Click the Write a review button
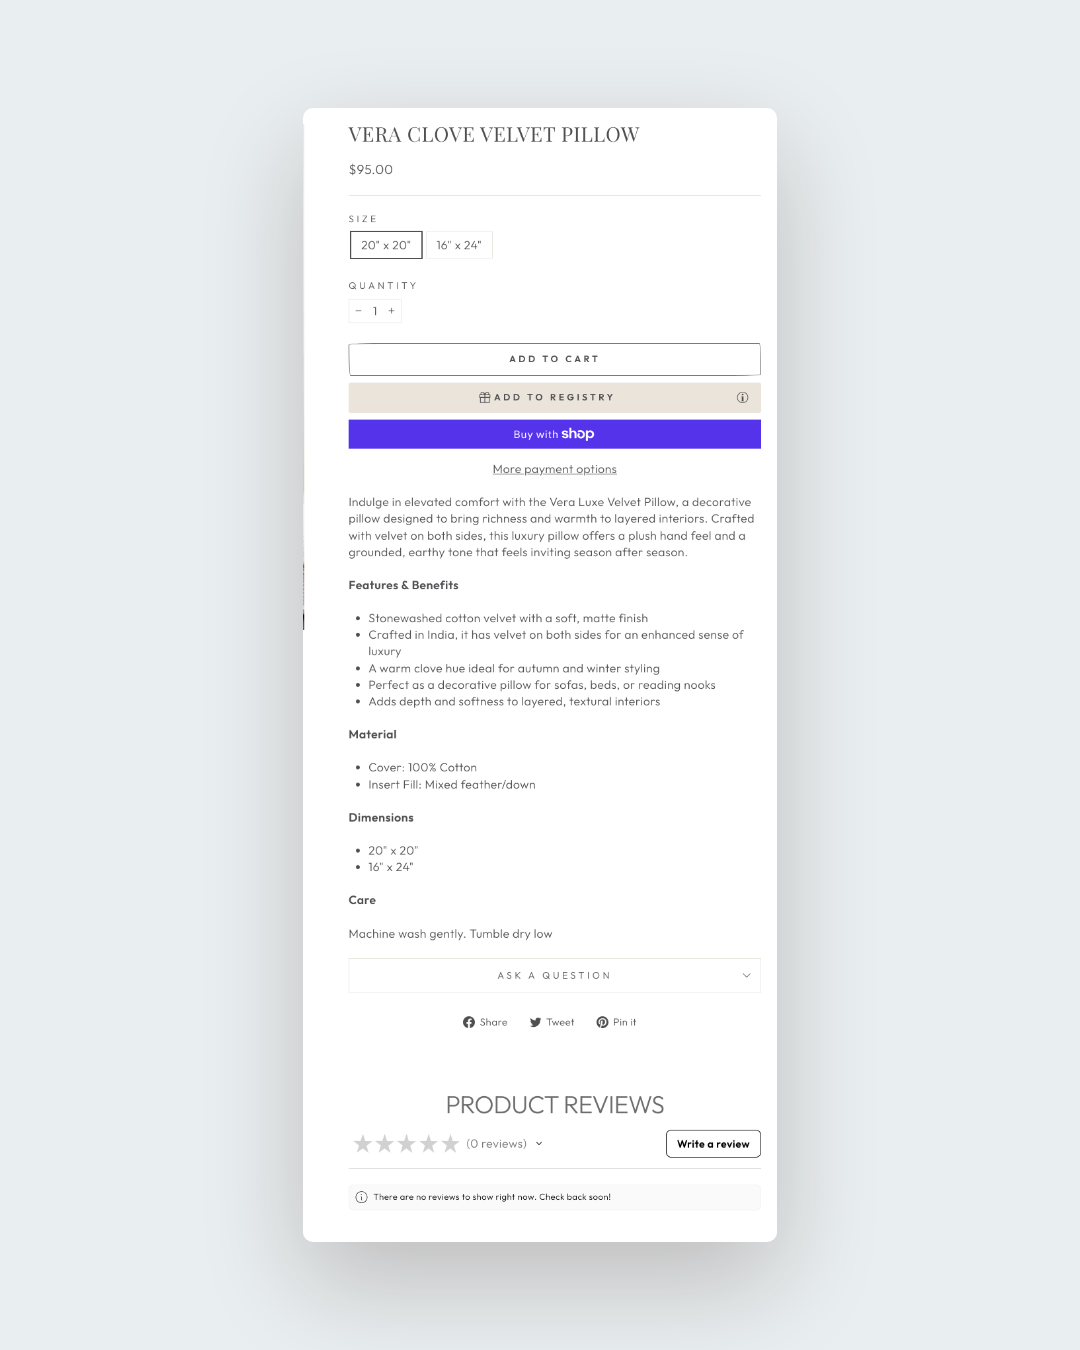1080x1350 pixels. [713, 1144]
